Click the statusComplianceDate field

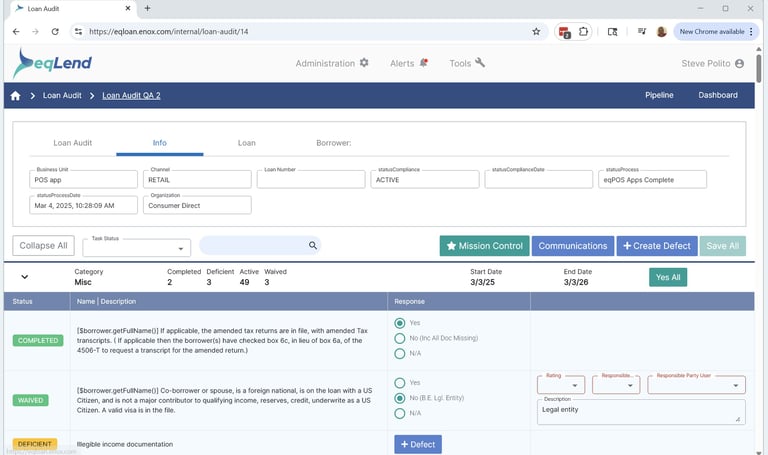point(539,179)
